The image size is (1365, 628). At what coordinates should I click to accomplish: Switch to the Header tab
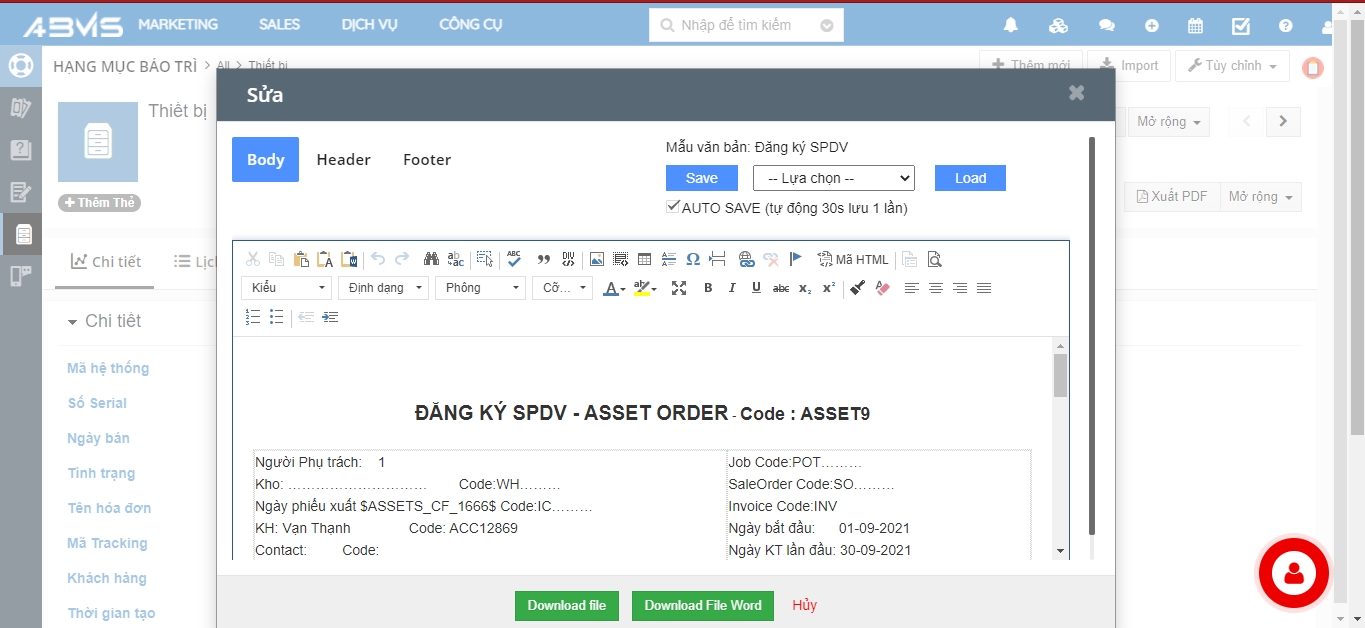coord(343,160)
